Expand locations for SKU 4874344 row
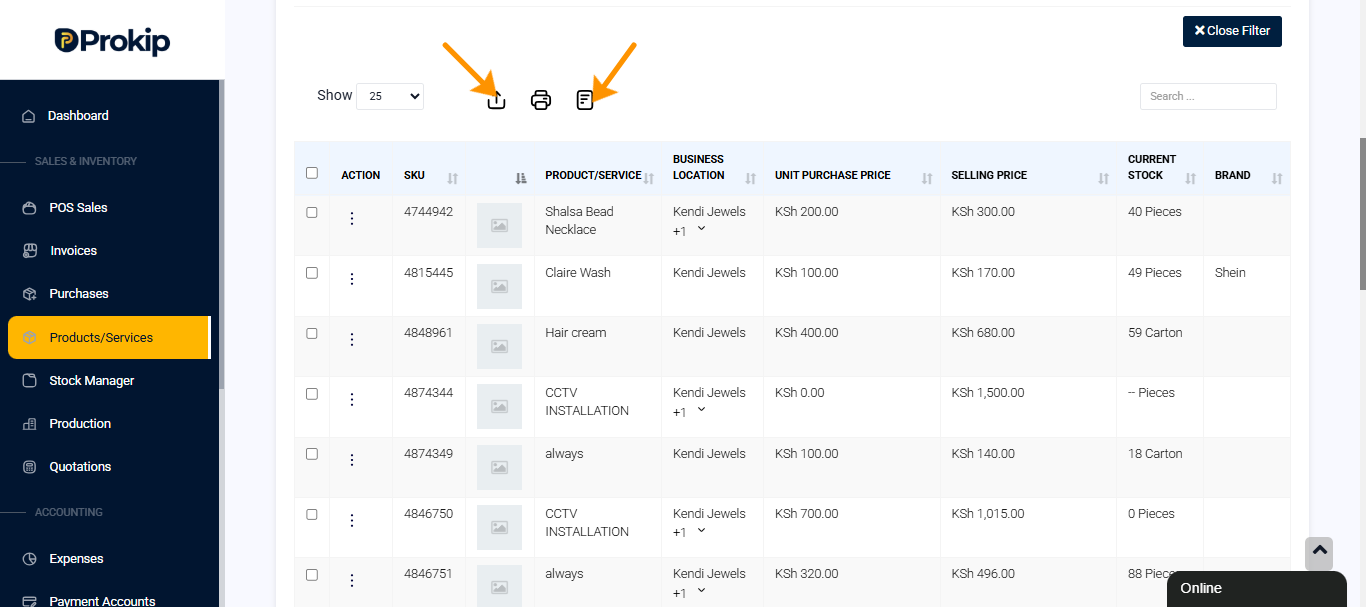 [701, 410]
